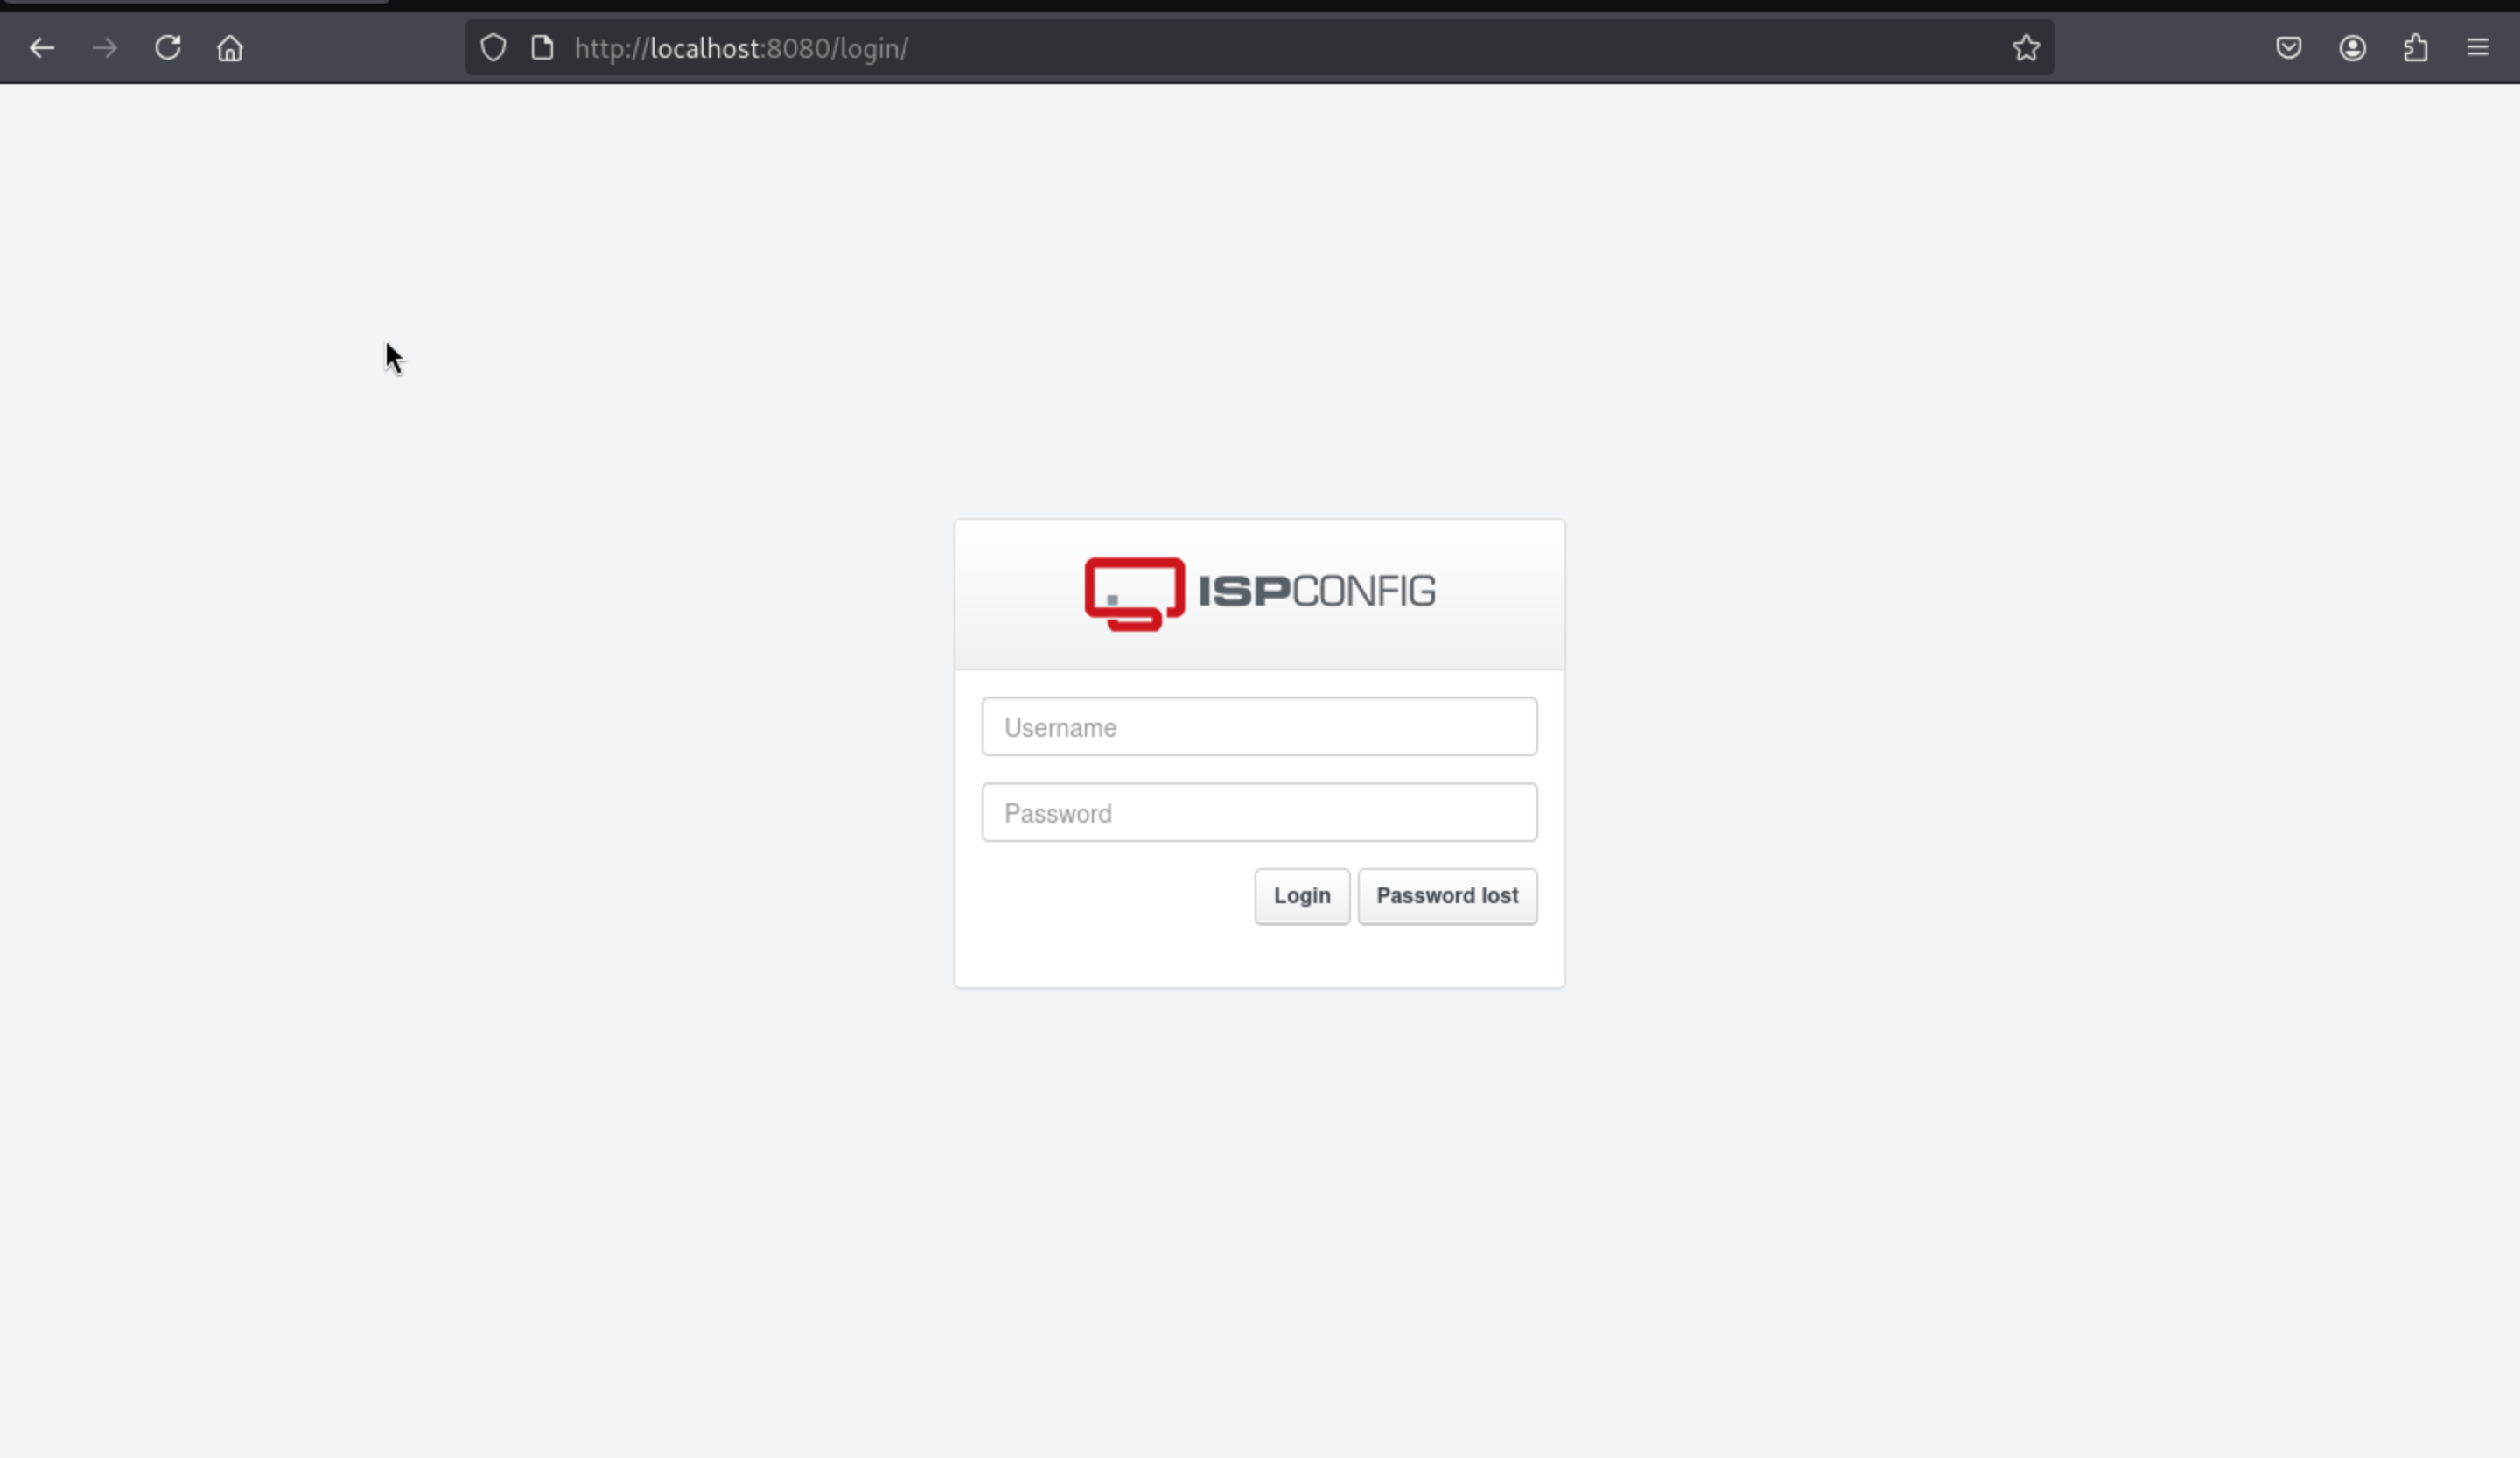Viewport: 2520px width, 1458px height.
Task: Open the browser home page
Action: pyautogui.click(x=230, y=48)
